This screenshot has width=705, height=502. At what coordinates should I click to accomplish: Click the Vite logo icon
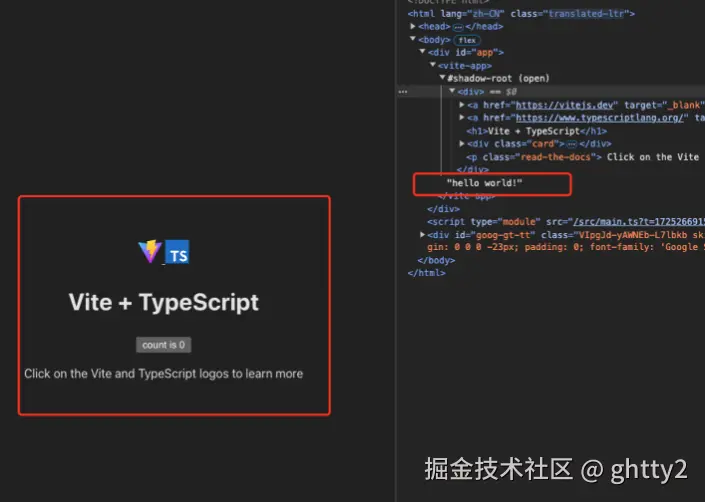coord(150,251)
